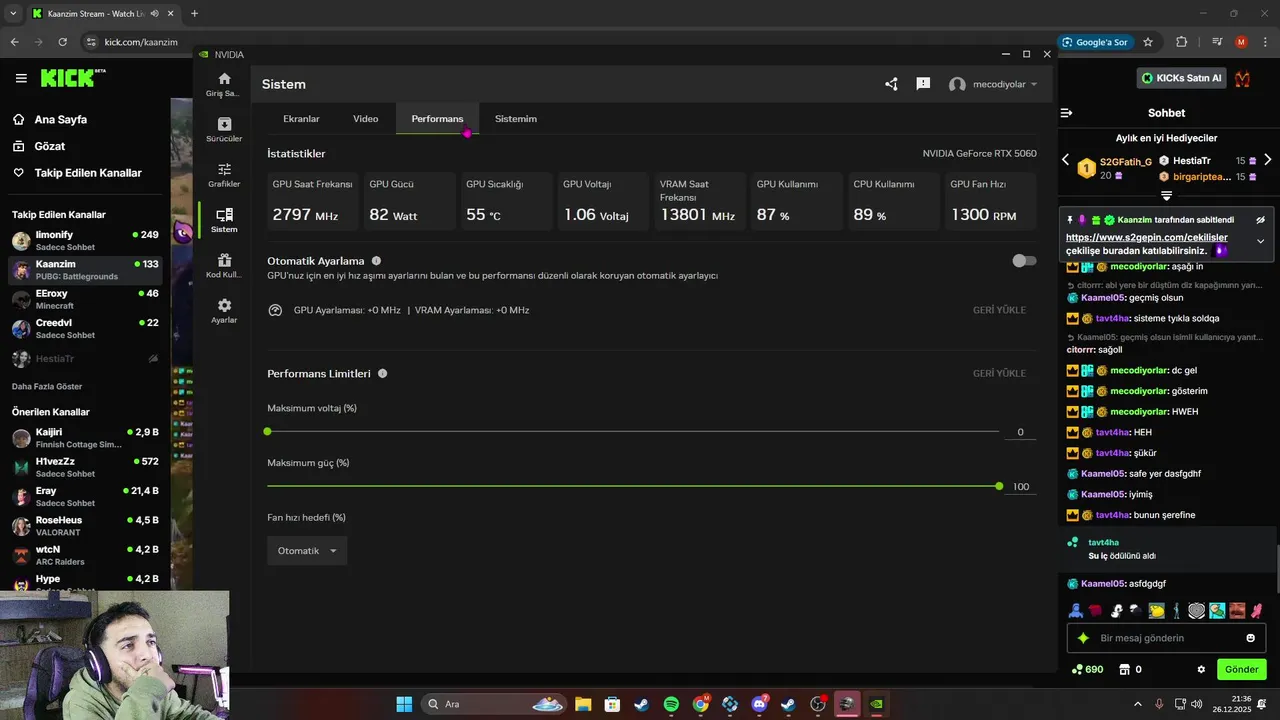Open wtcN ARC Raiders channel
This screenshot has height=720, width=1280.
tap(85, 555)
